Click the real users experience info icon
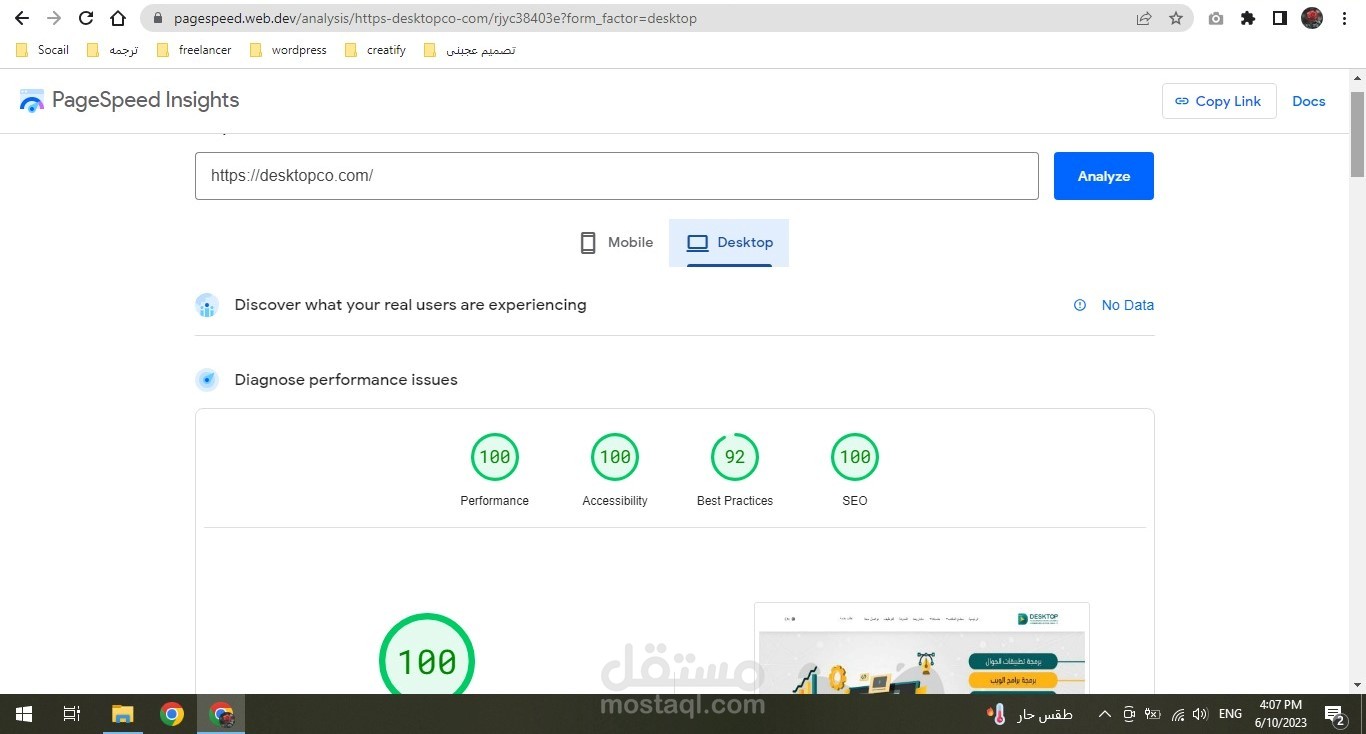Image resolution: width=1366 pixels, height=734 pixels. click(1079, 305)
